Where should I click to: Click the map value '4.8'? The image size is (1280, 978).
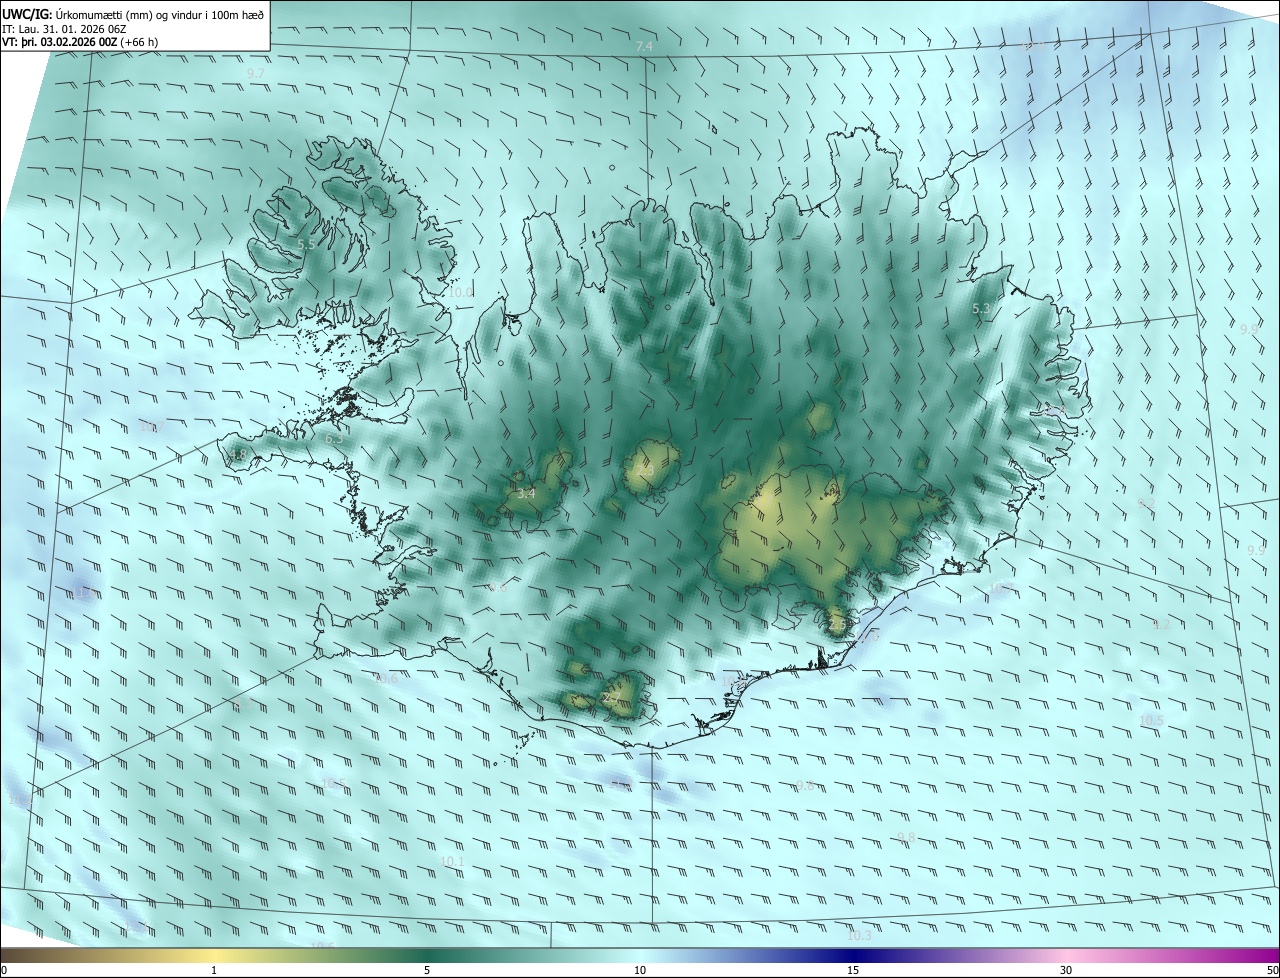(x=237, y=455)
